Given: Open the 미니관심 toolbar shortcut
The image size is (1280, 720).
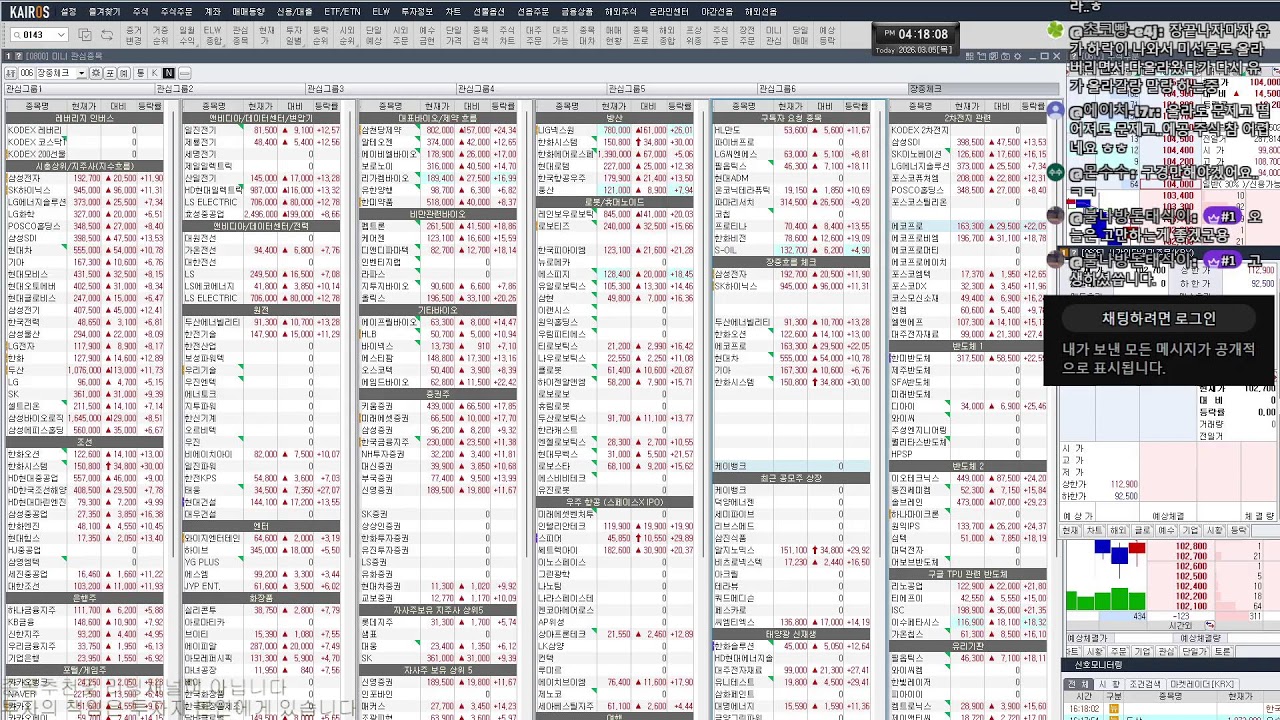Looking at the screenshot, I should point(774,36).
